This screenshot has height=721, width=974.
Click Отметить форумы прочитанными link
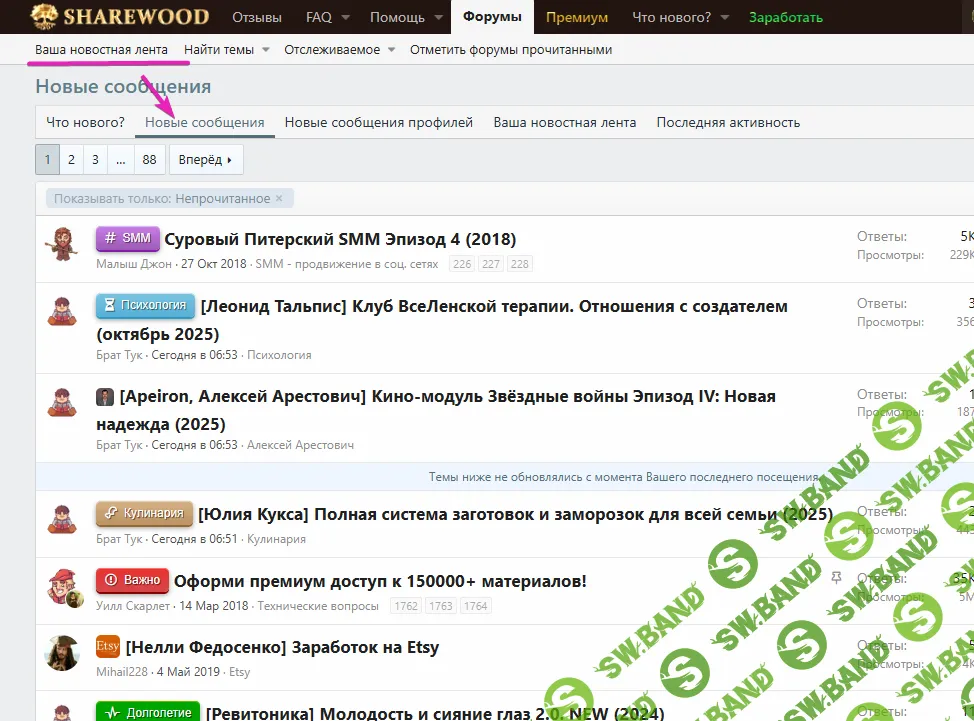pos(511,50)
